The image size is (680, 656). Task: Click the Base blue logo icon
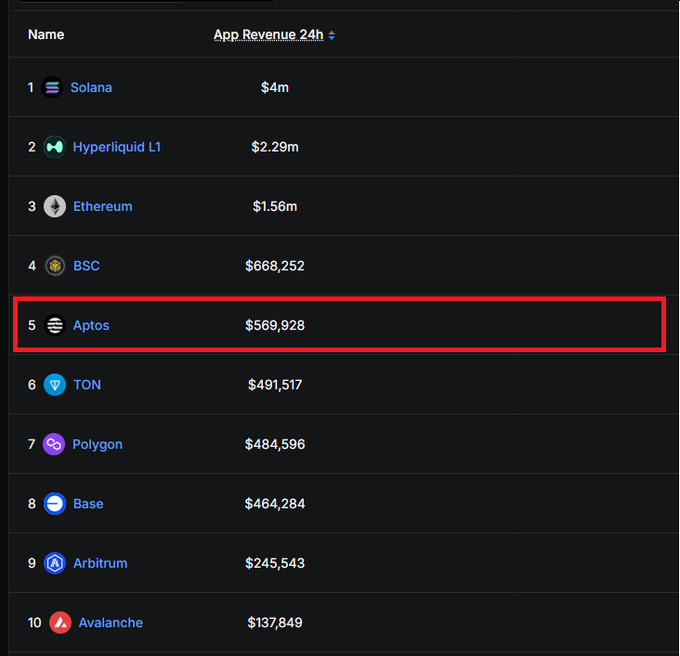coord(55,504)
